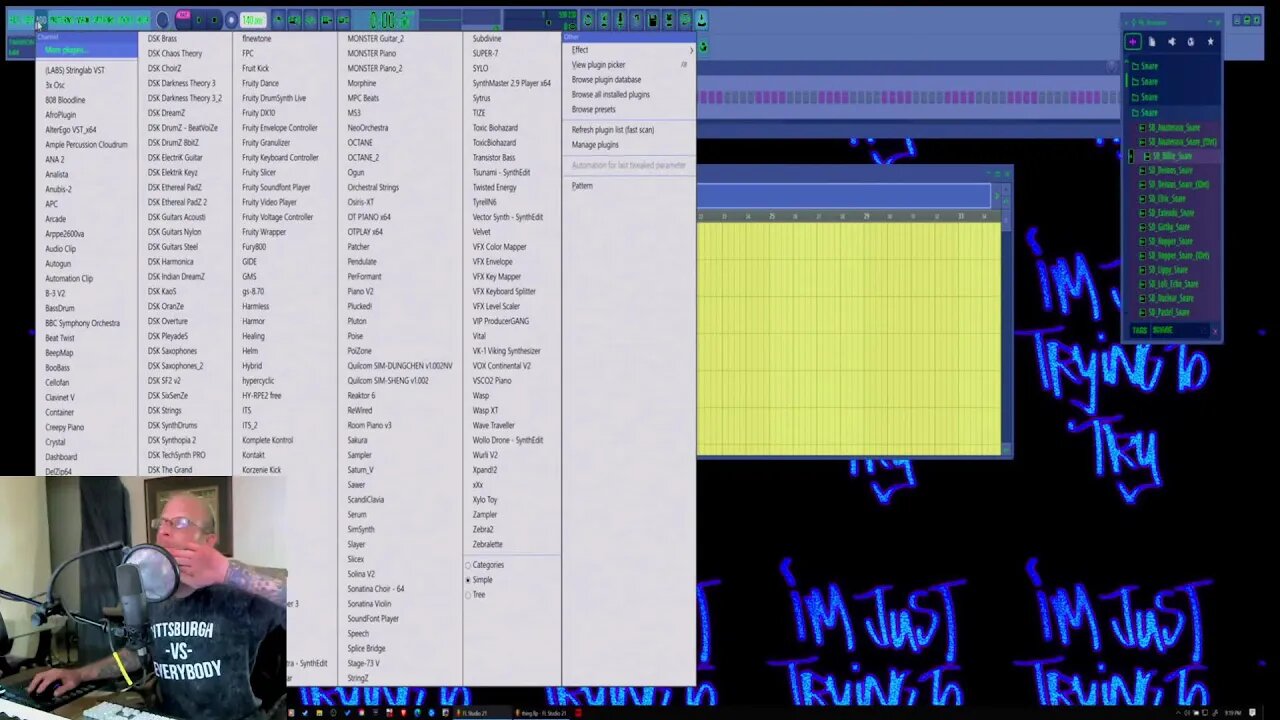
Task: Expand the Effect submenu arrow
Action: [x=691, y=50]
